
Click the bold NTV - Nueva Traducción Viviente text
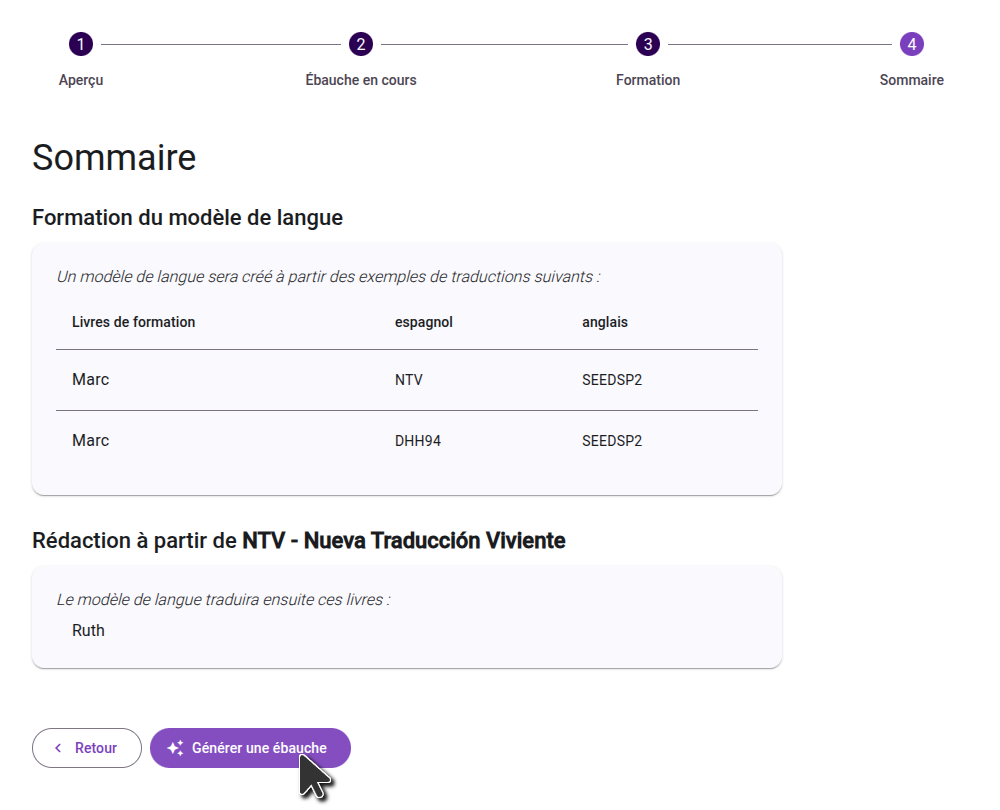click(403, 541)
